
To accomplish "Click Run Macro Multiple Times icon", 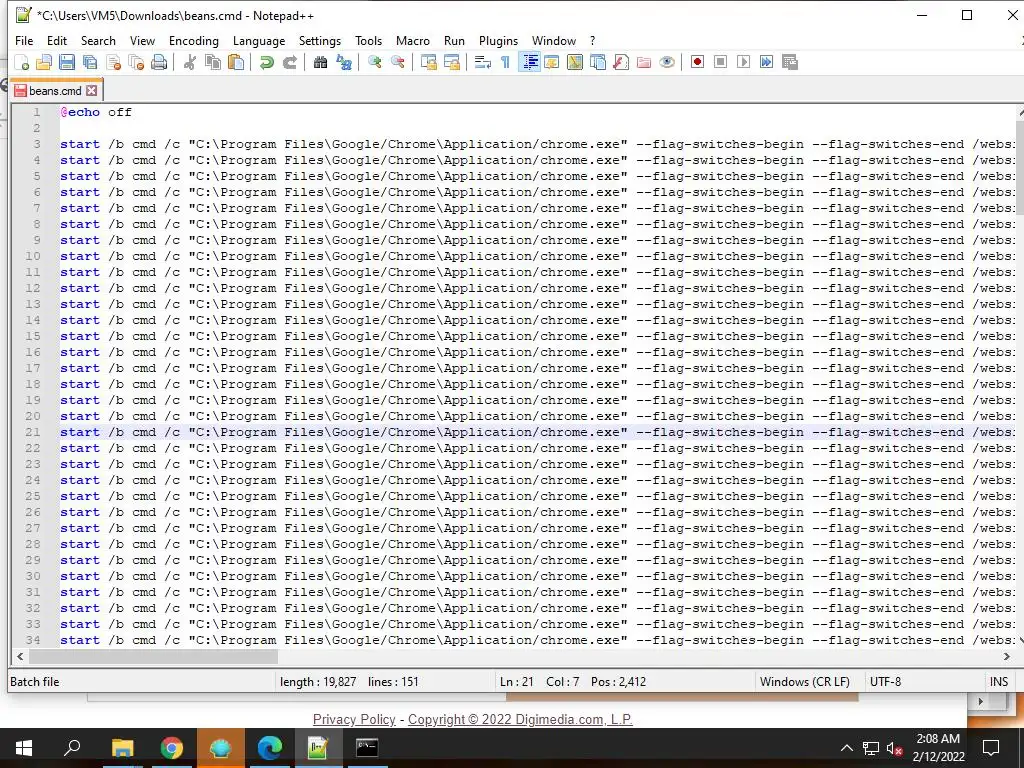I will pyautogui.click(x=766, y=62).
